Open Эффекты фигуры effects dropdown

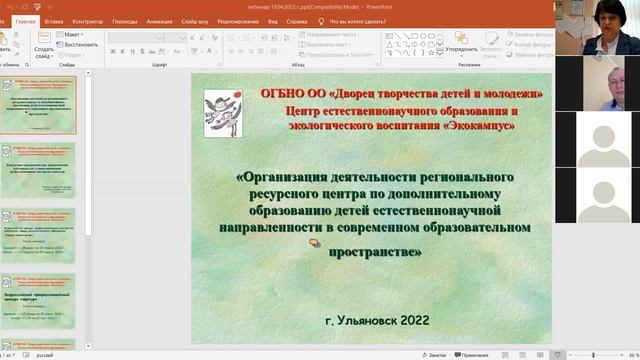point(531,54)
